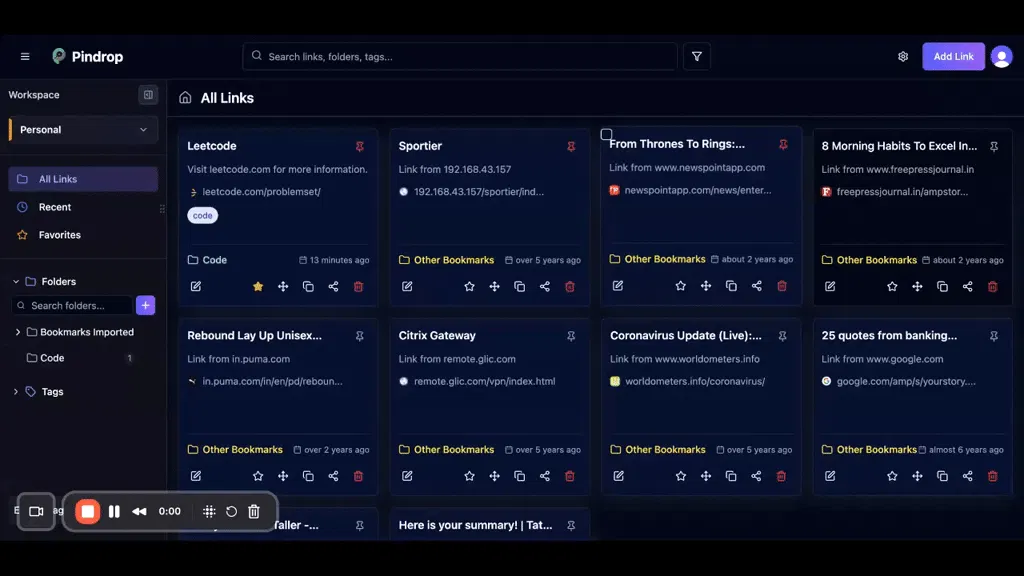1024x576 pixels.
Task: Open the hamburger menu icon
Action: pos(25,57)
